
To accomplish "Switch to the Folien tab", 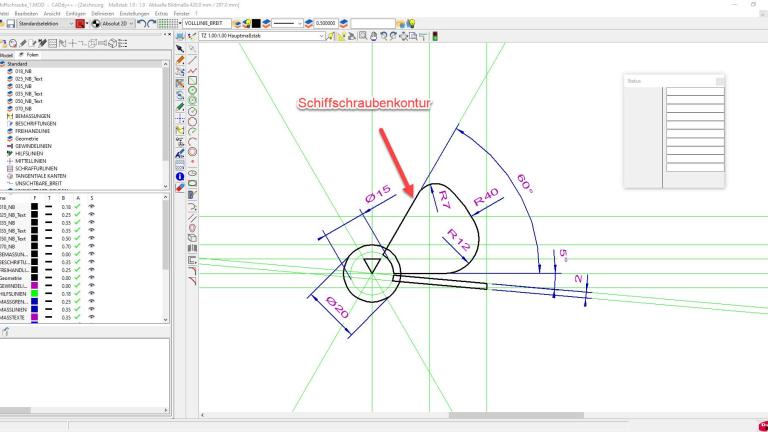I will (x=29, y=55).
